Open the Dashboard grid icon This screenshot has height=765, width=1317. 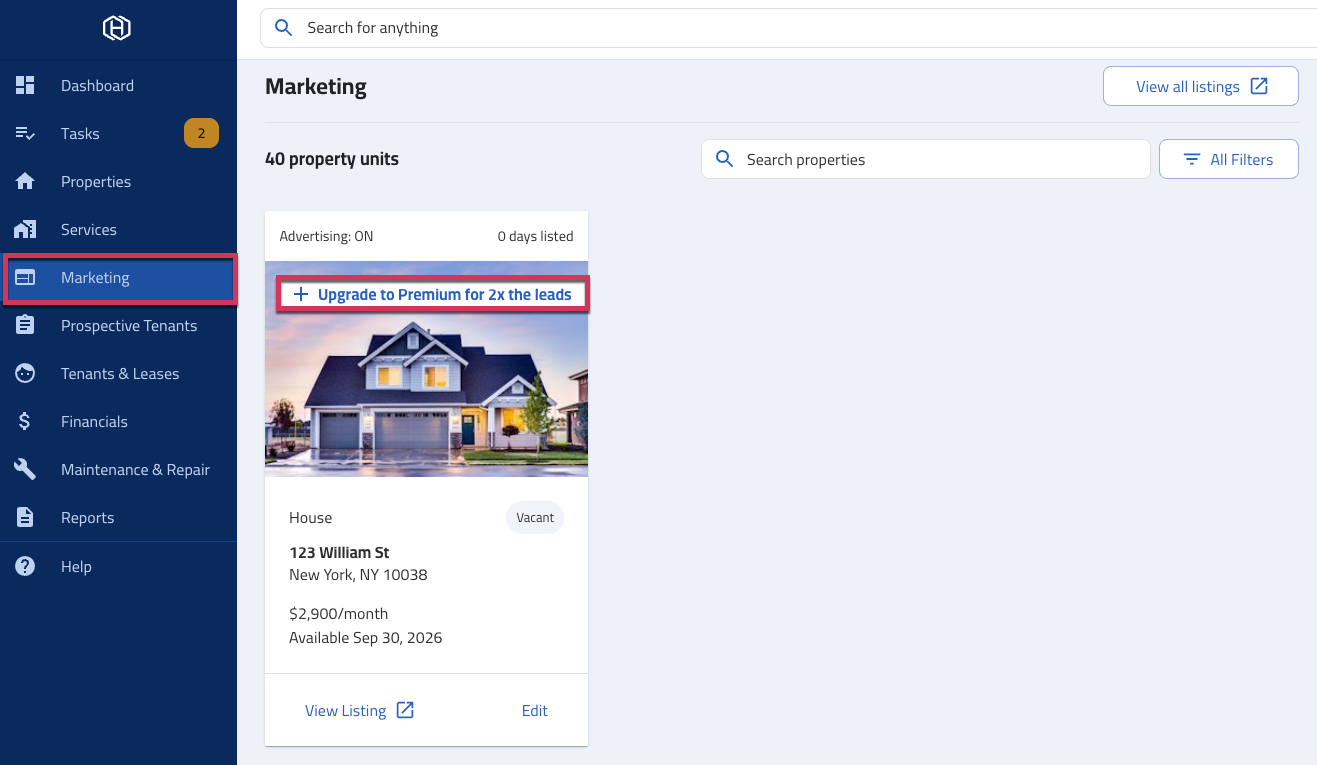(25, 85)
